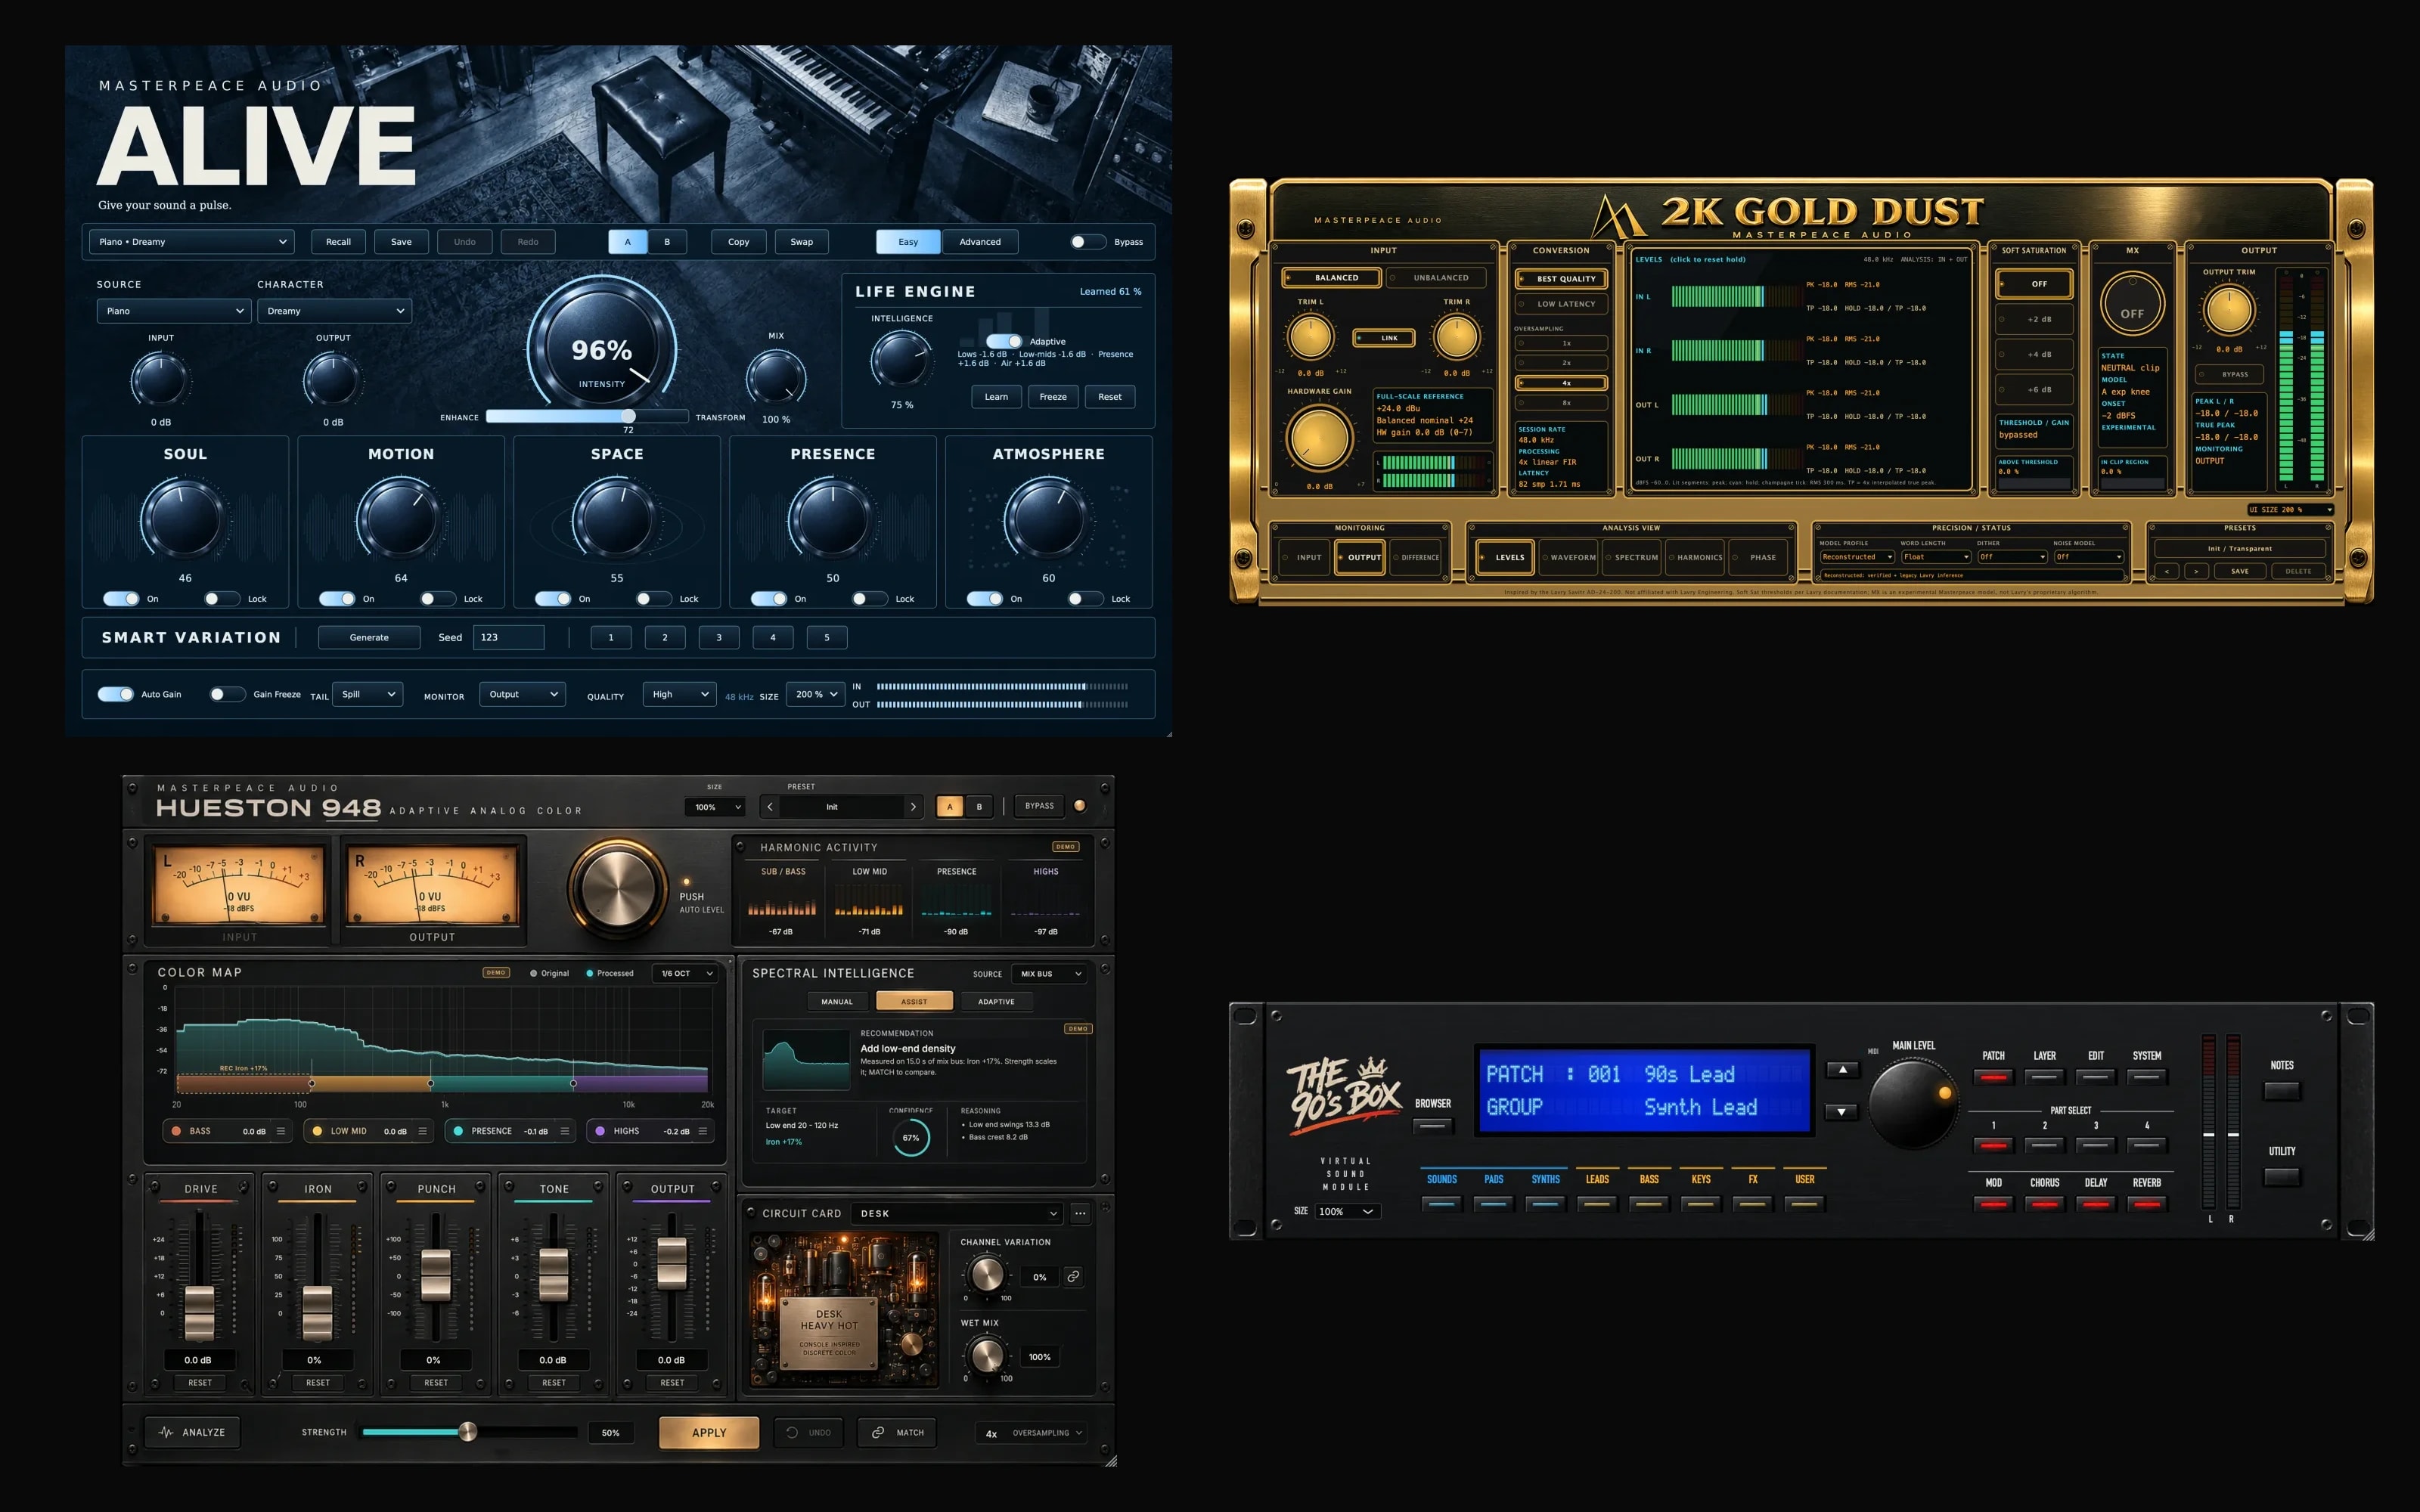Go to previous preset in Hueston 948
The image size is (2420, 1512).
coord(769,807)
